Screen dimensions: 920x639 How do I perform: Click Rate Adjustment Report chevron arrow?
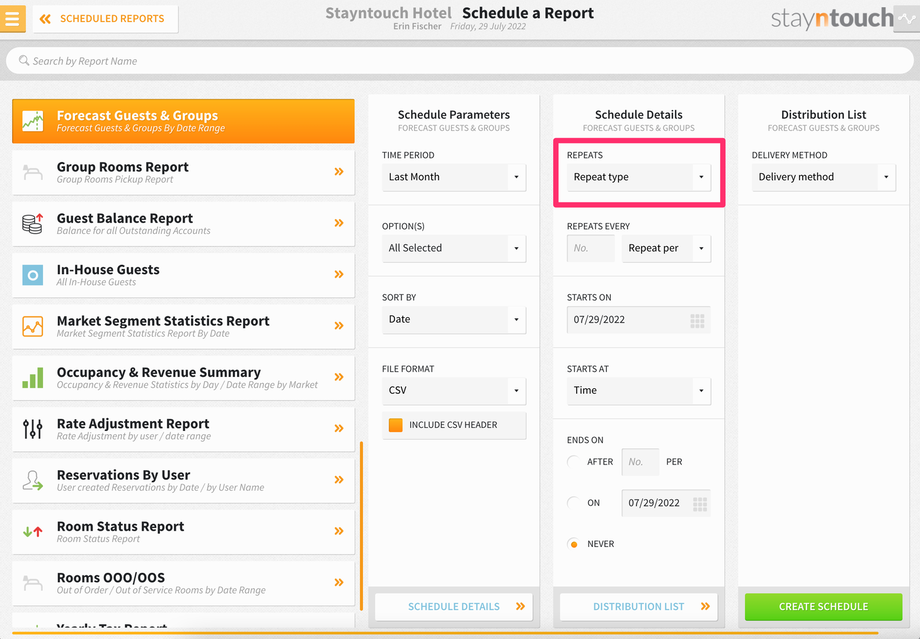(339, 428)
